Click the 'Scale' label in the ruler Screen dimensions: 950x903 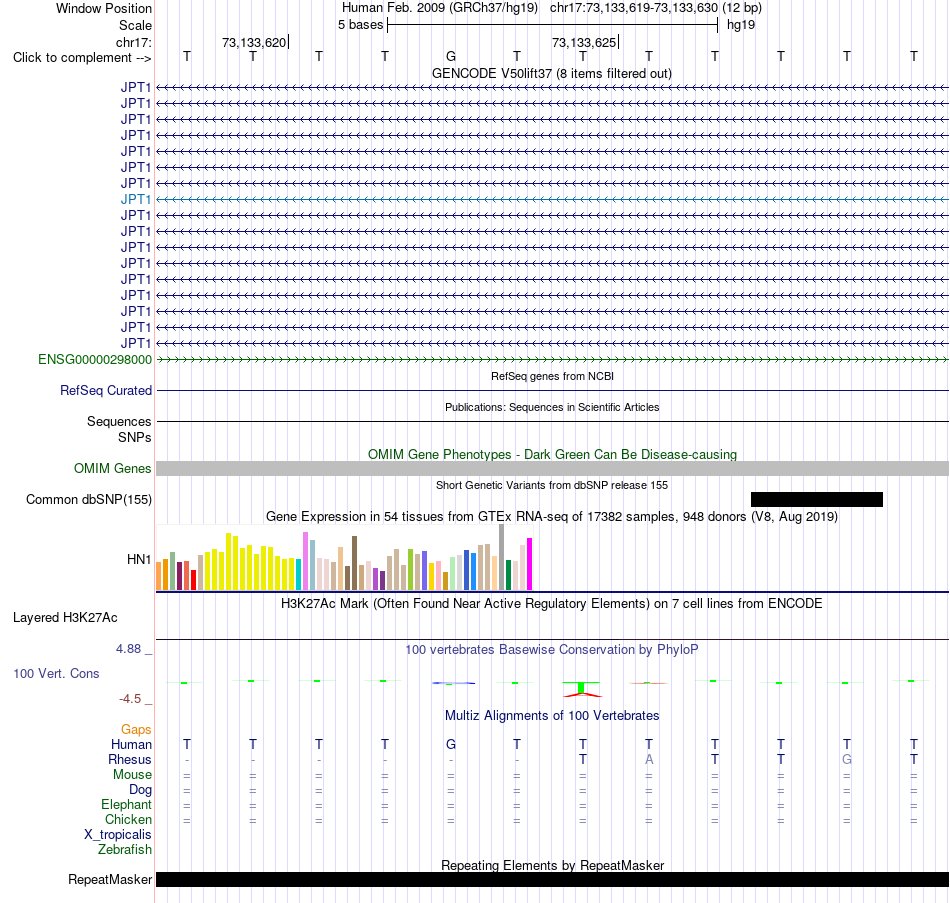[135, 25]
